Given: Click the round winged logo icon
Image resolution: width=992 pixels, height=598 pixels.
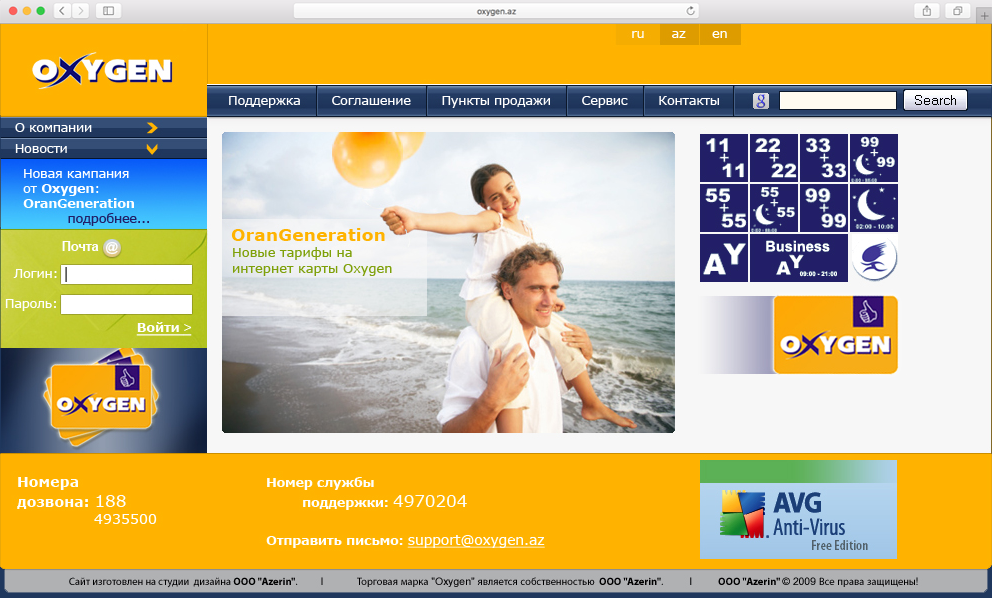Looking at the screenshot, I should pyautogui.click(x=874, y=258).
